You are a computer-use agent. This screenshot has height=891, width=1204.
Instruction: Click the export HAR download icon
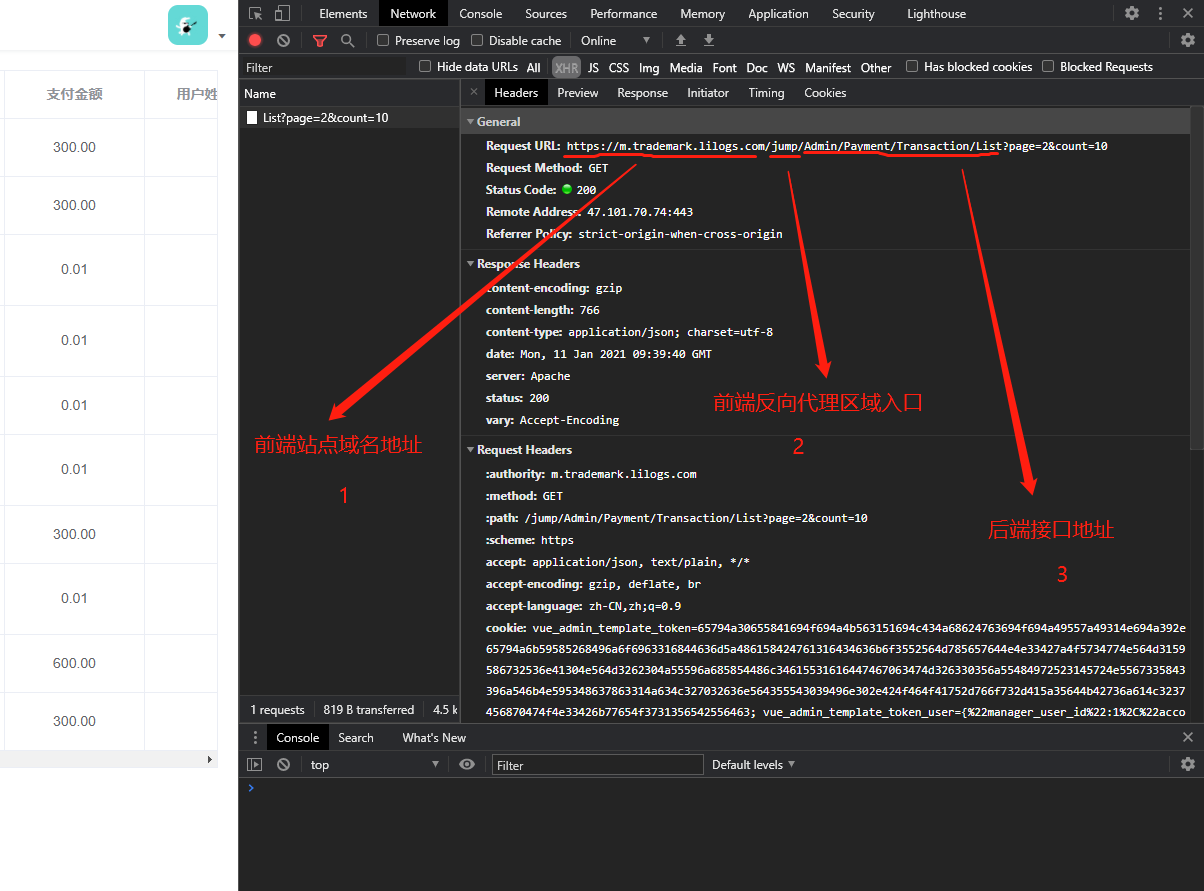709,40
